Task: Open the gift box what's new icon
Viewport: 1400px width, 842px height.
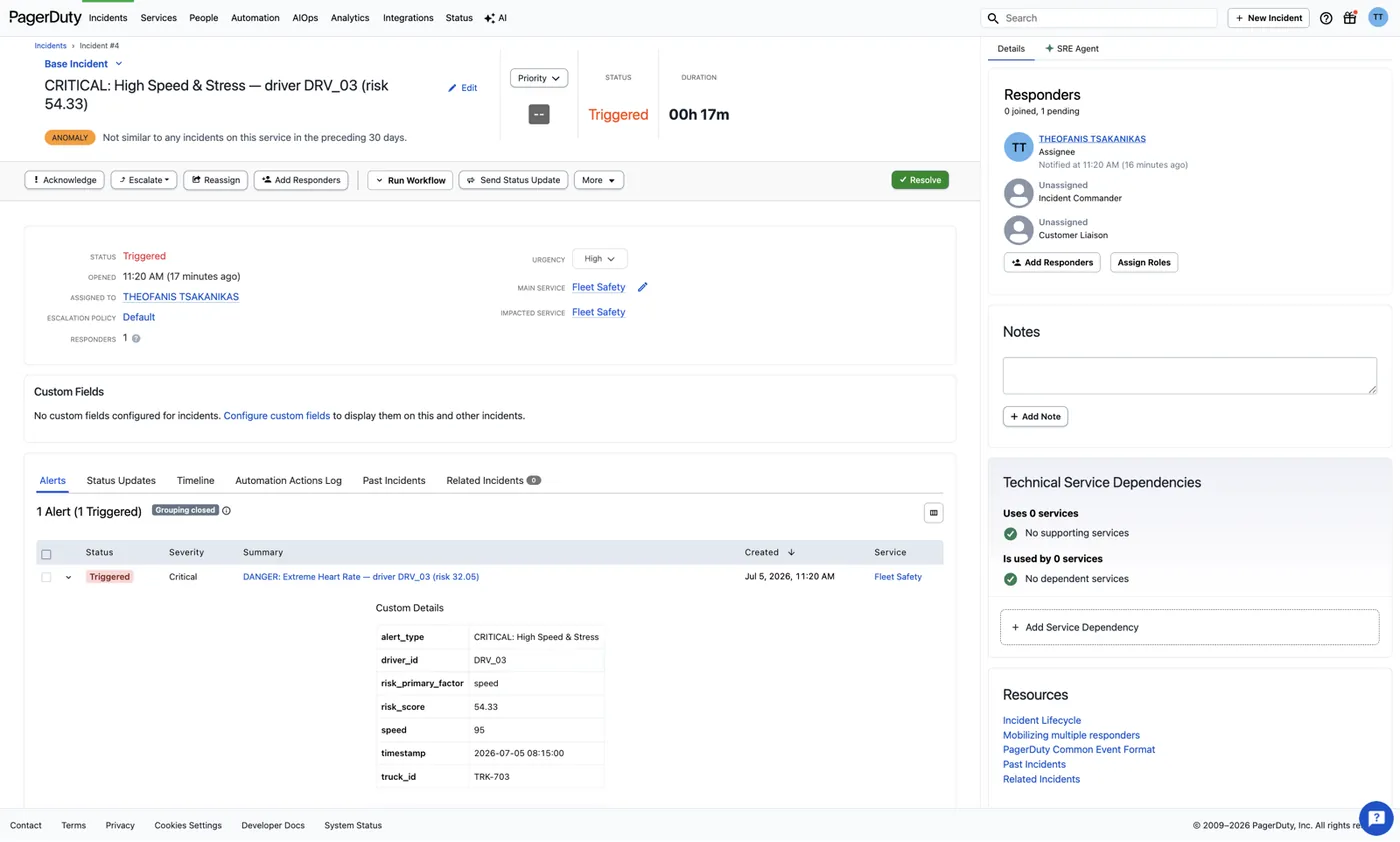Action: [1350, 17]
